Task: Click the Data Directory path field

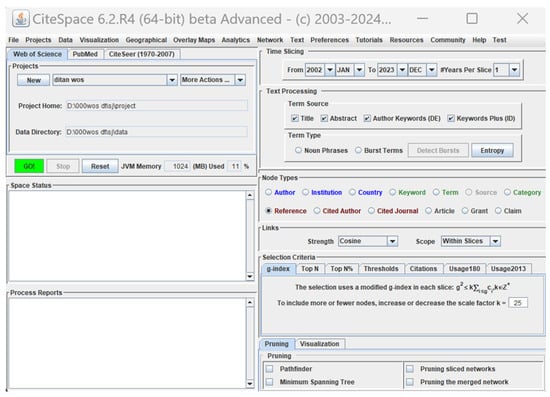Action: (x=156, y=132)
